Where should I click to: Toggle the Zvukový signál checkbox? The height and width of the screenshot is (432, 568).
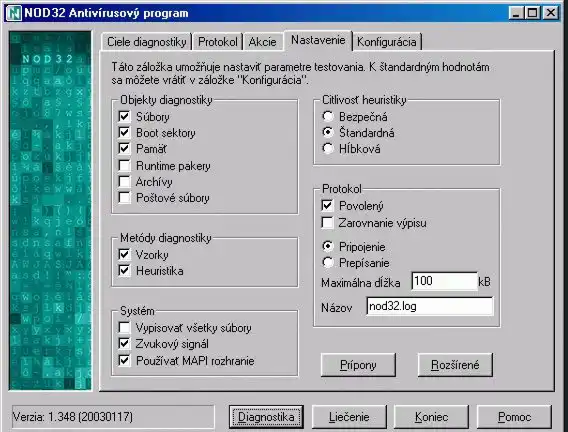coord(124,344)
